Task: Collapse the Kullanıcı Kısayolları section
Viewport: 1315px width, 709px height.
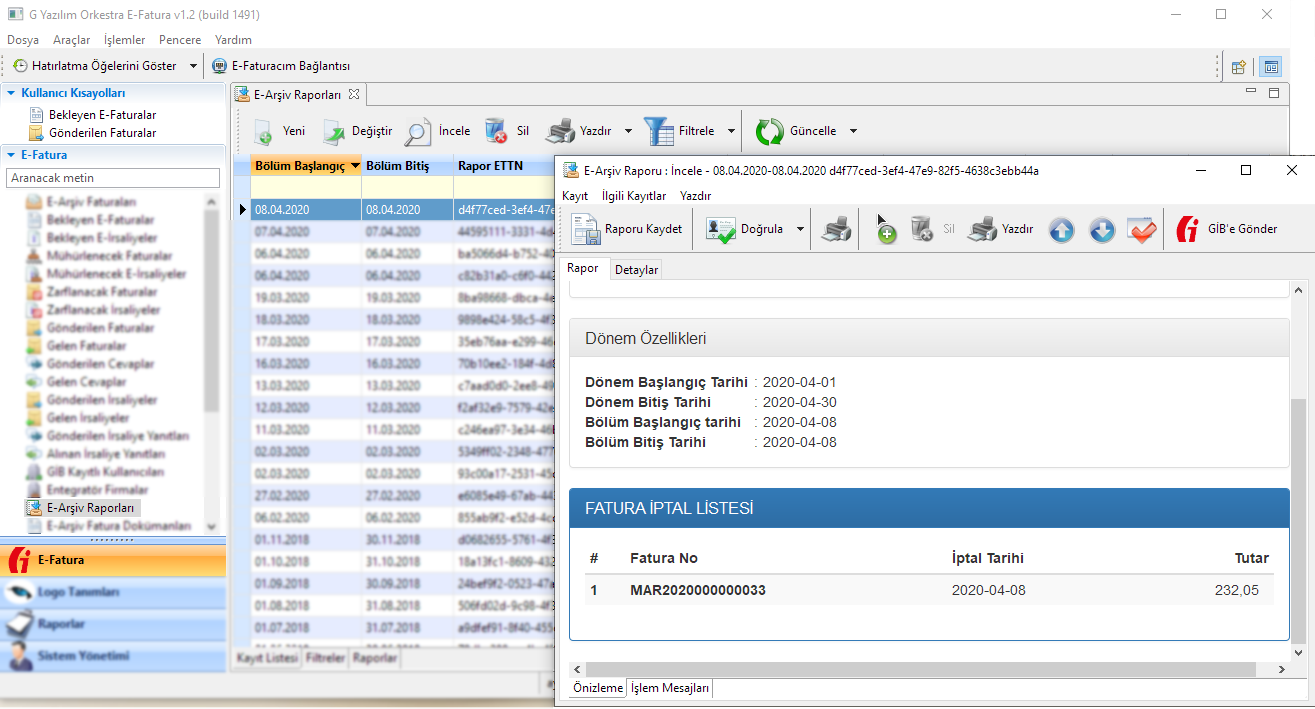Action: coord(11,93)
